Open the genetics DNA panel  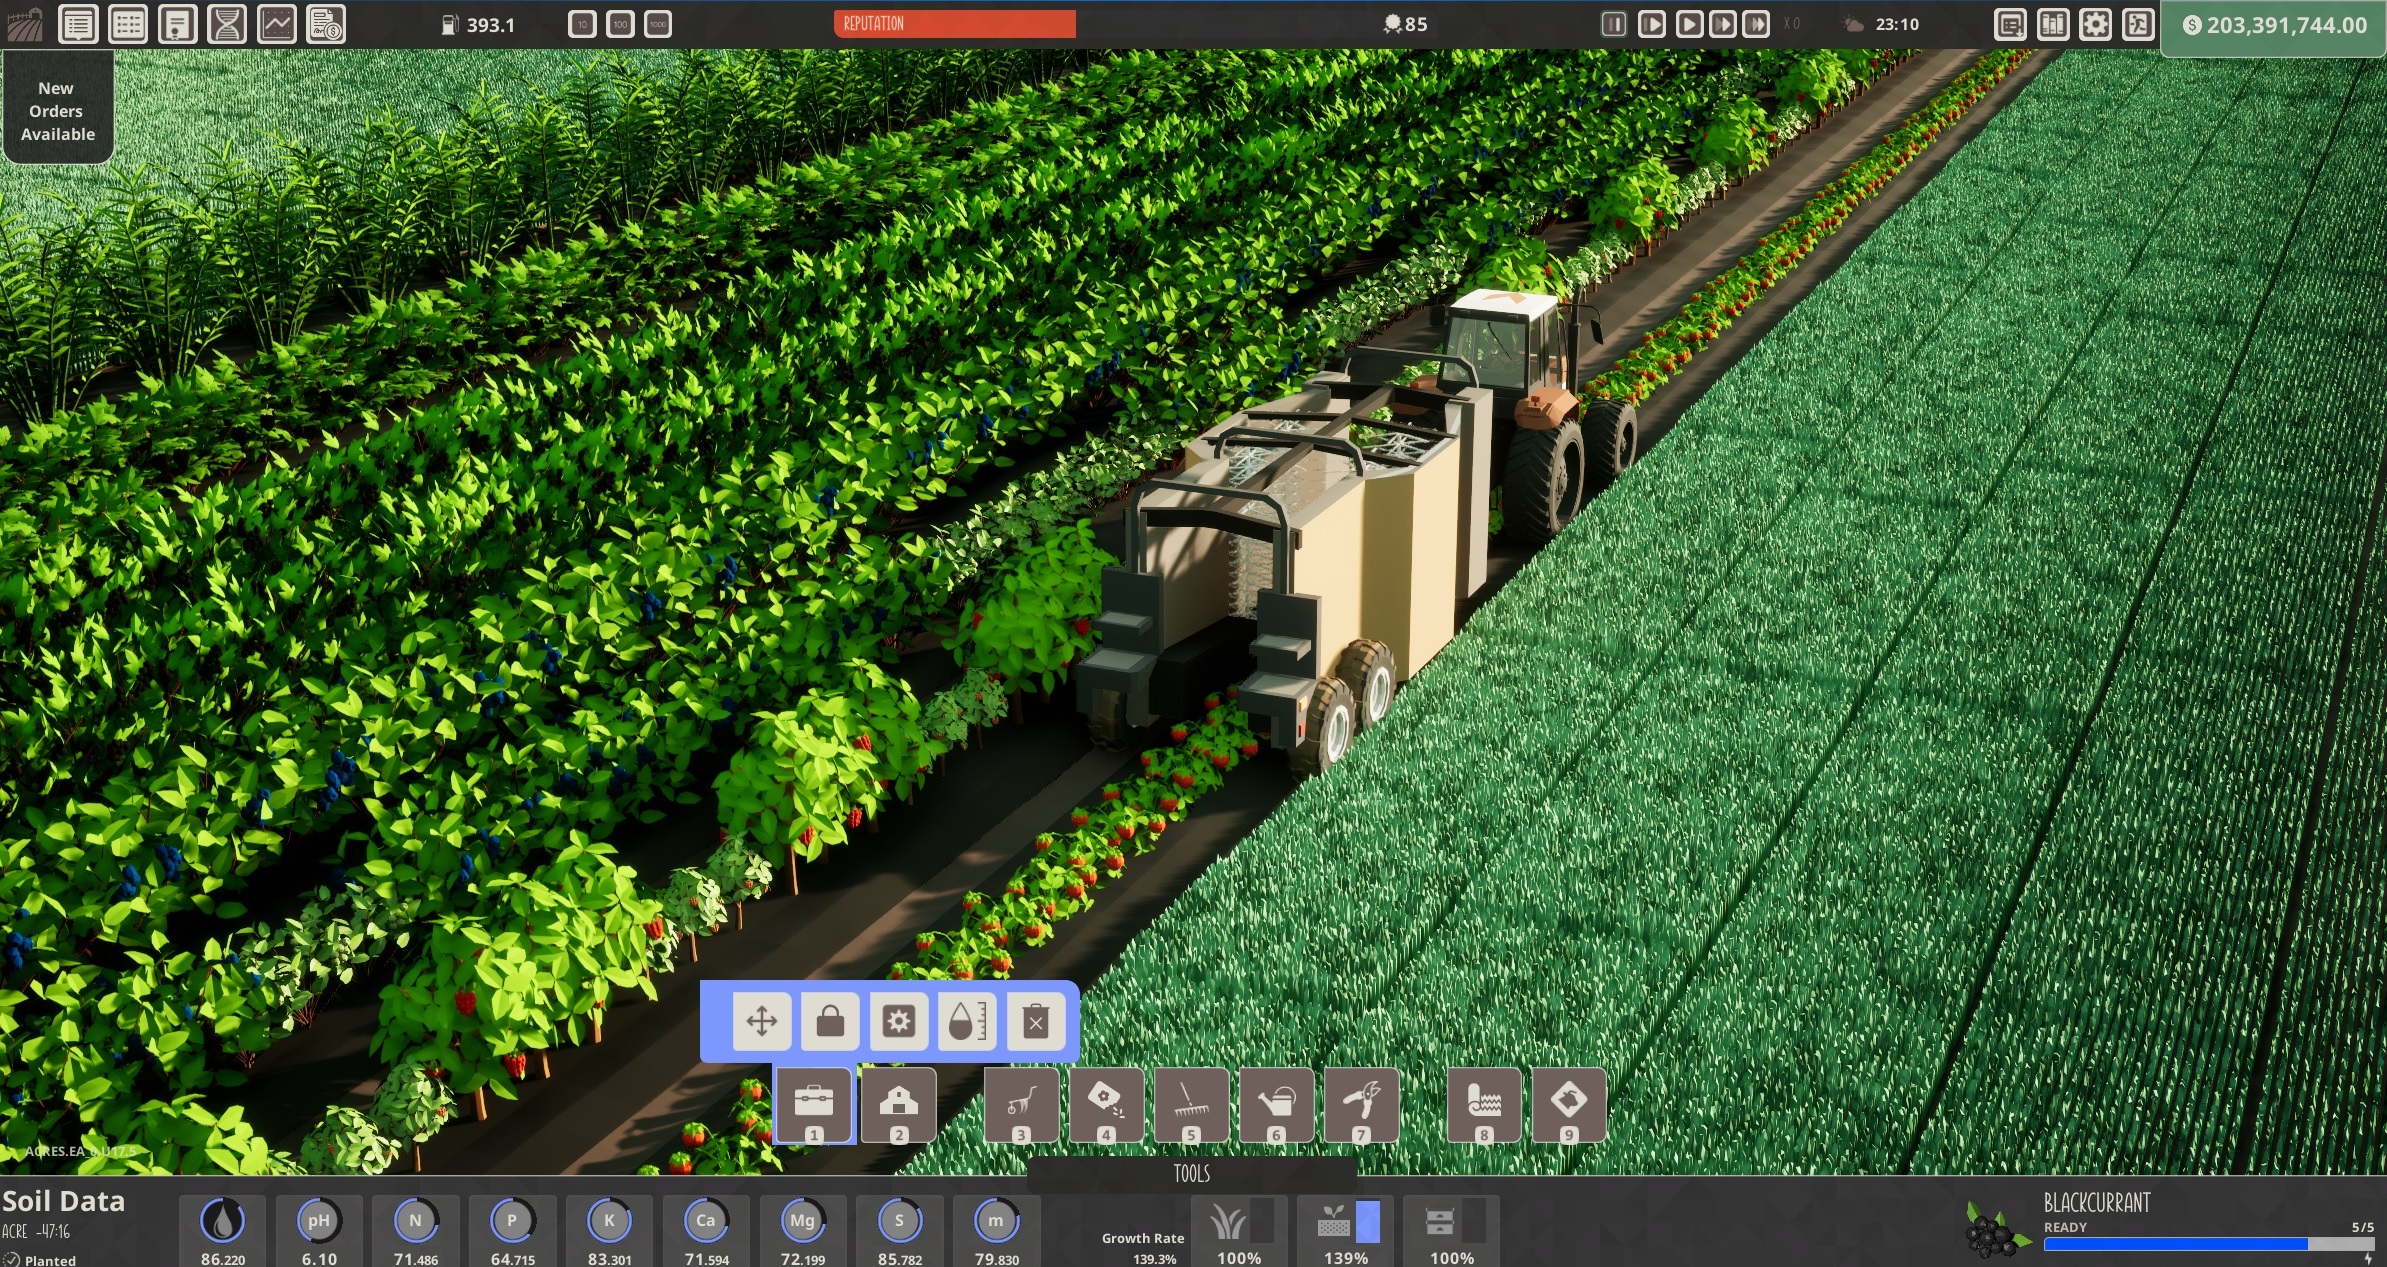tap(229, 23)
